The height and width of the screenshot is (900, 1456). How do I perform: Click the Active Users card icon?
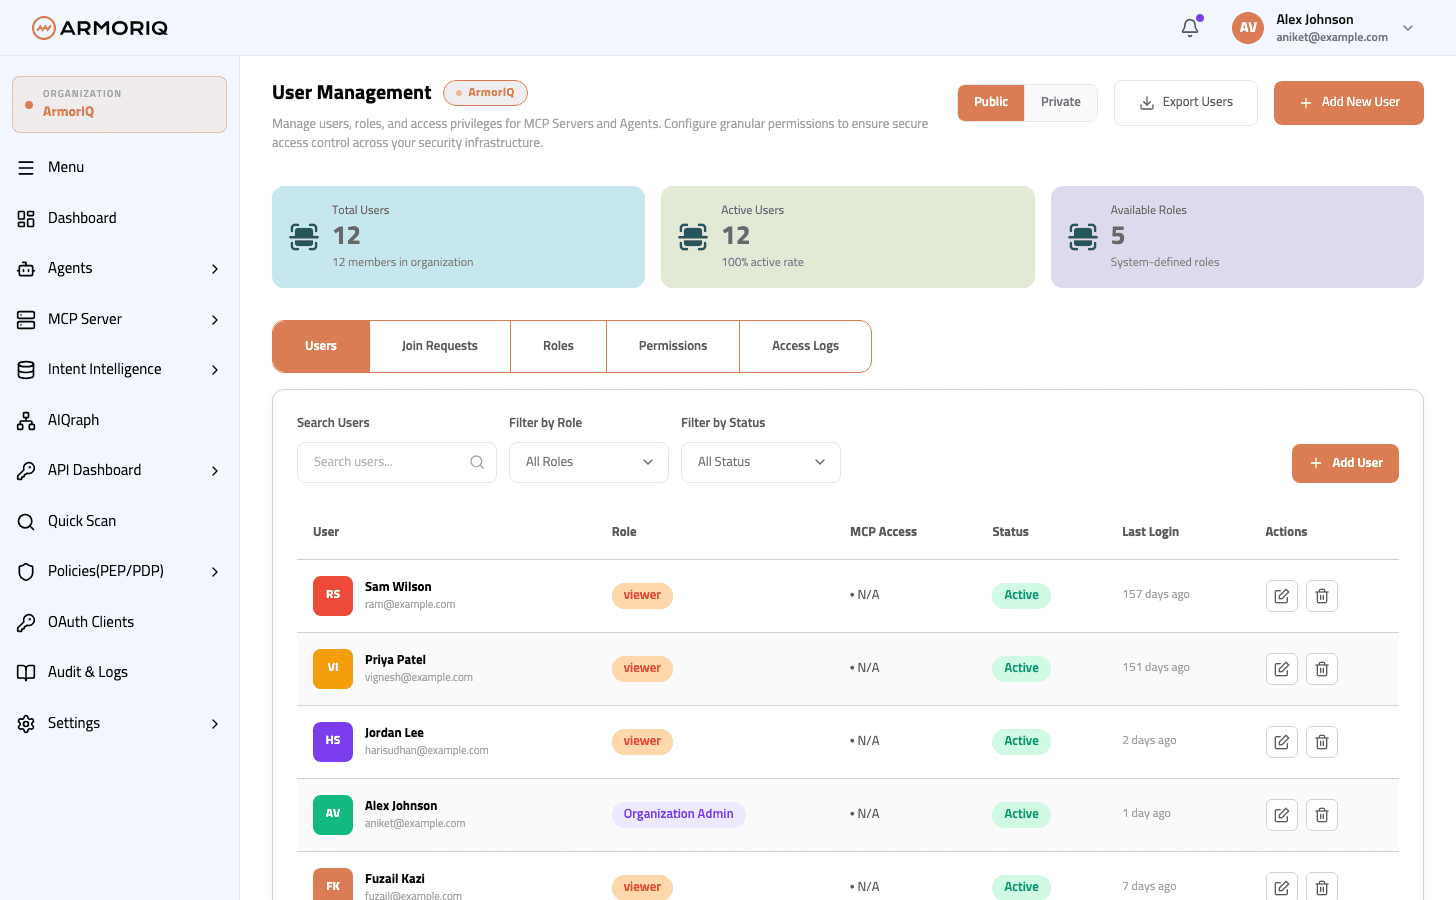coord(693,237)
